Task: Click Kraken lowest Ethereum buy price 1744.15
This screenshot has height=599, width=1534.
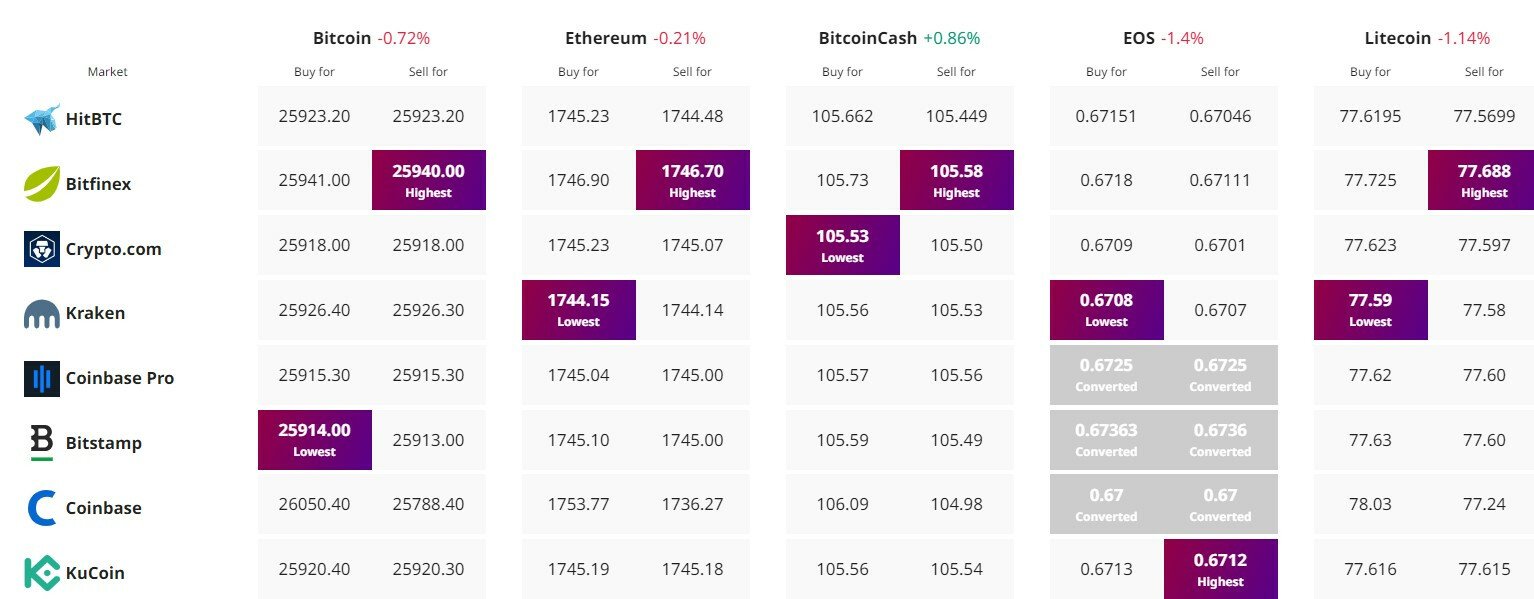Action: point(579,310)
